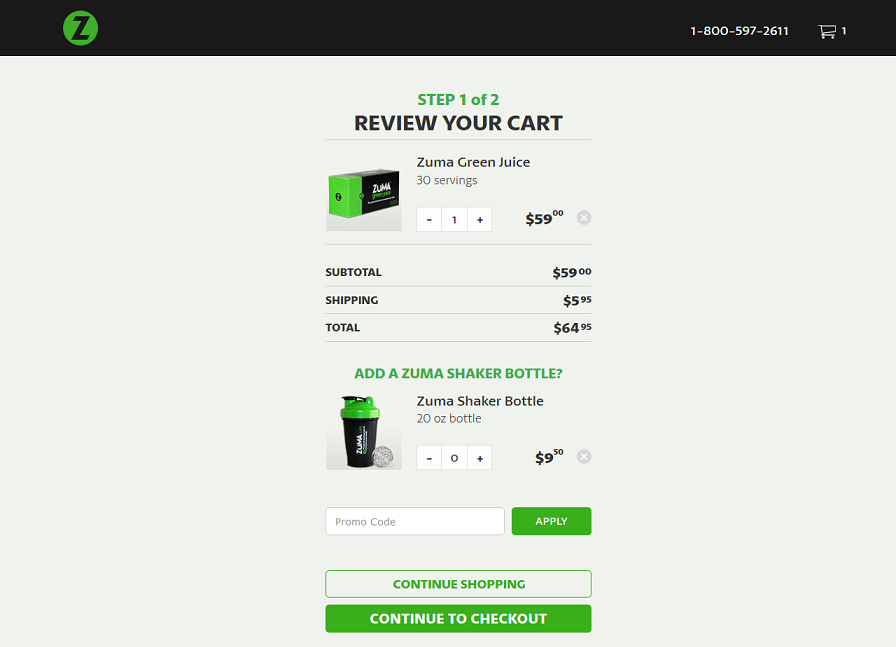Select the Shaker Bottle quantity field
Image resolution: width=896 pixels, height=647 pixels.
click(x=454, y=458)
